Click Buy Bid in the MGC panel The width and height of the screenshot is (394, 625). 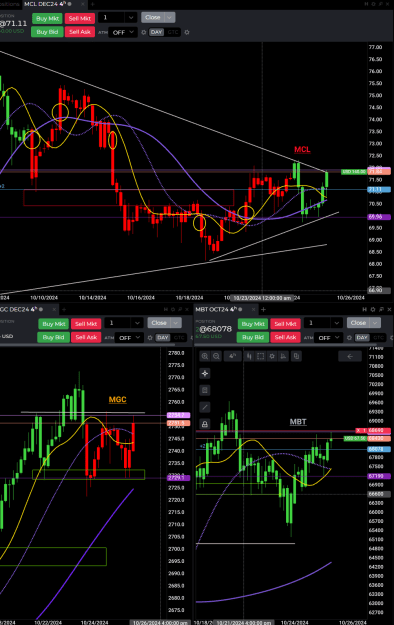pos(53,337)
